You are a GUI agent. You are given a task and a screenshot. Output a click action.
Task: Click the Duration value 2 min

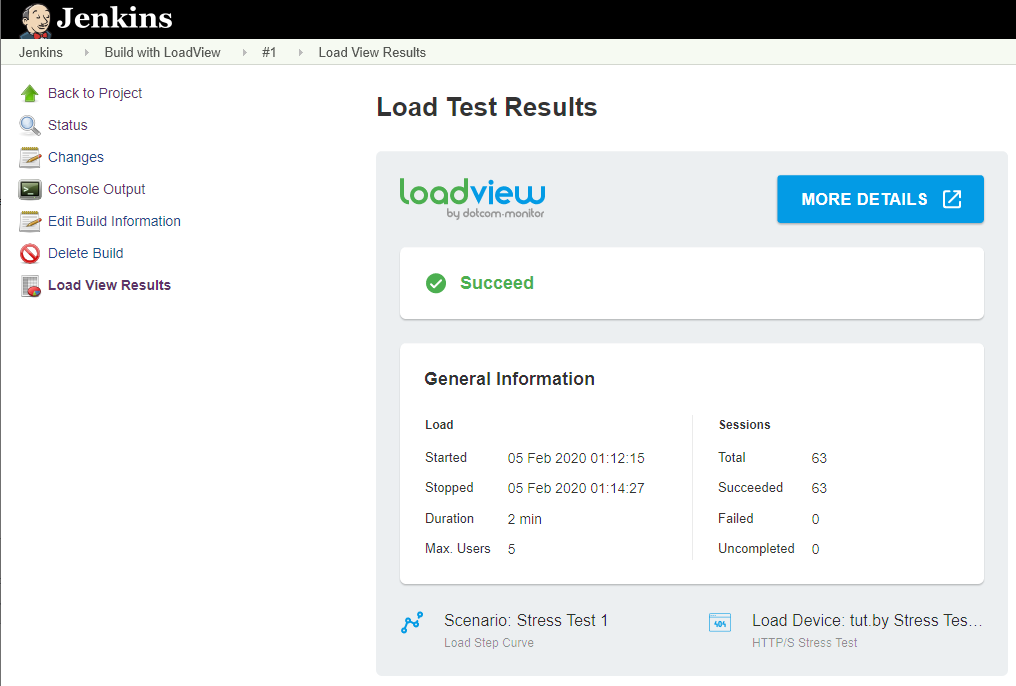[525, 519]
